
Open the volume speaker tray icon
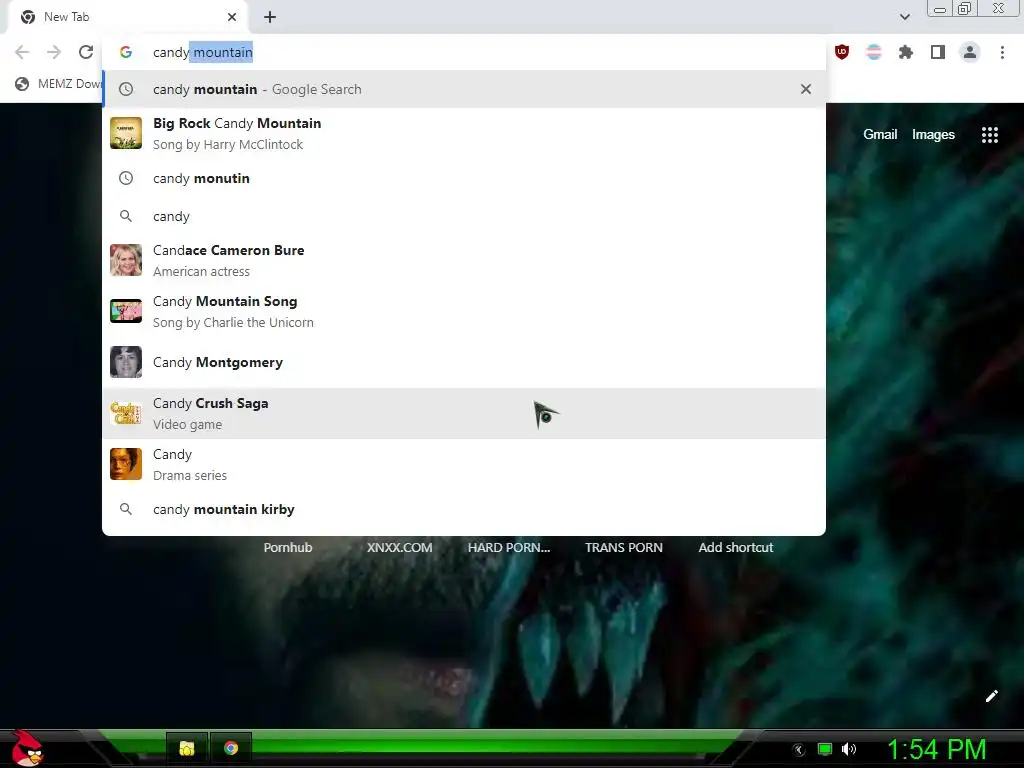849,749
